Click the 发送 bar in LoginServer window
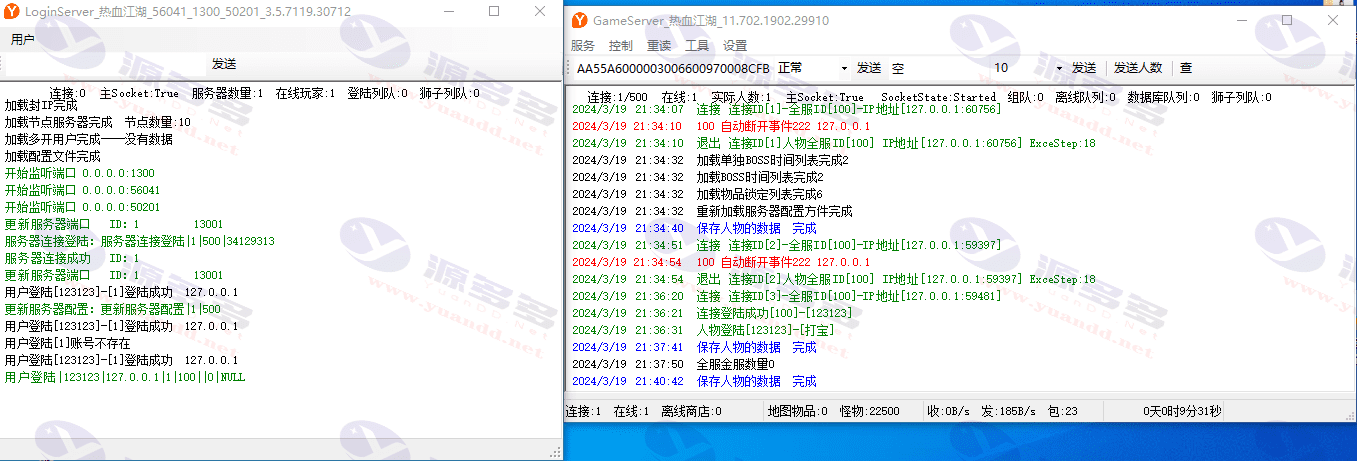 tap(224, 64)
